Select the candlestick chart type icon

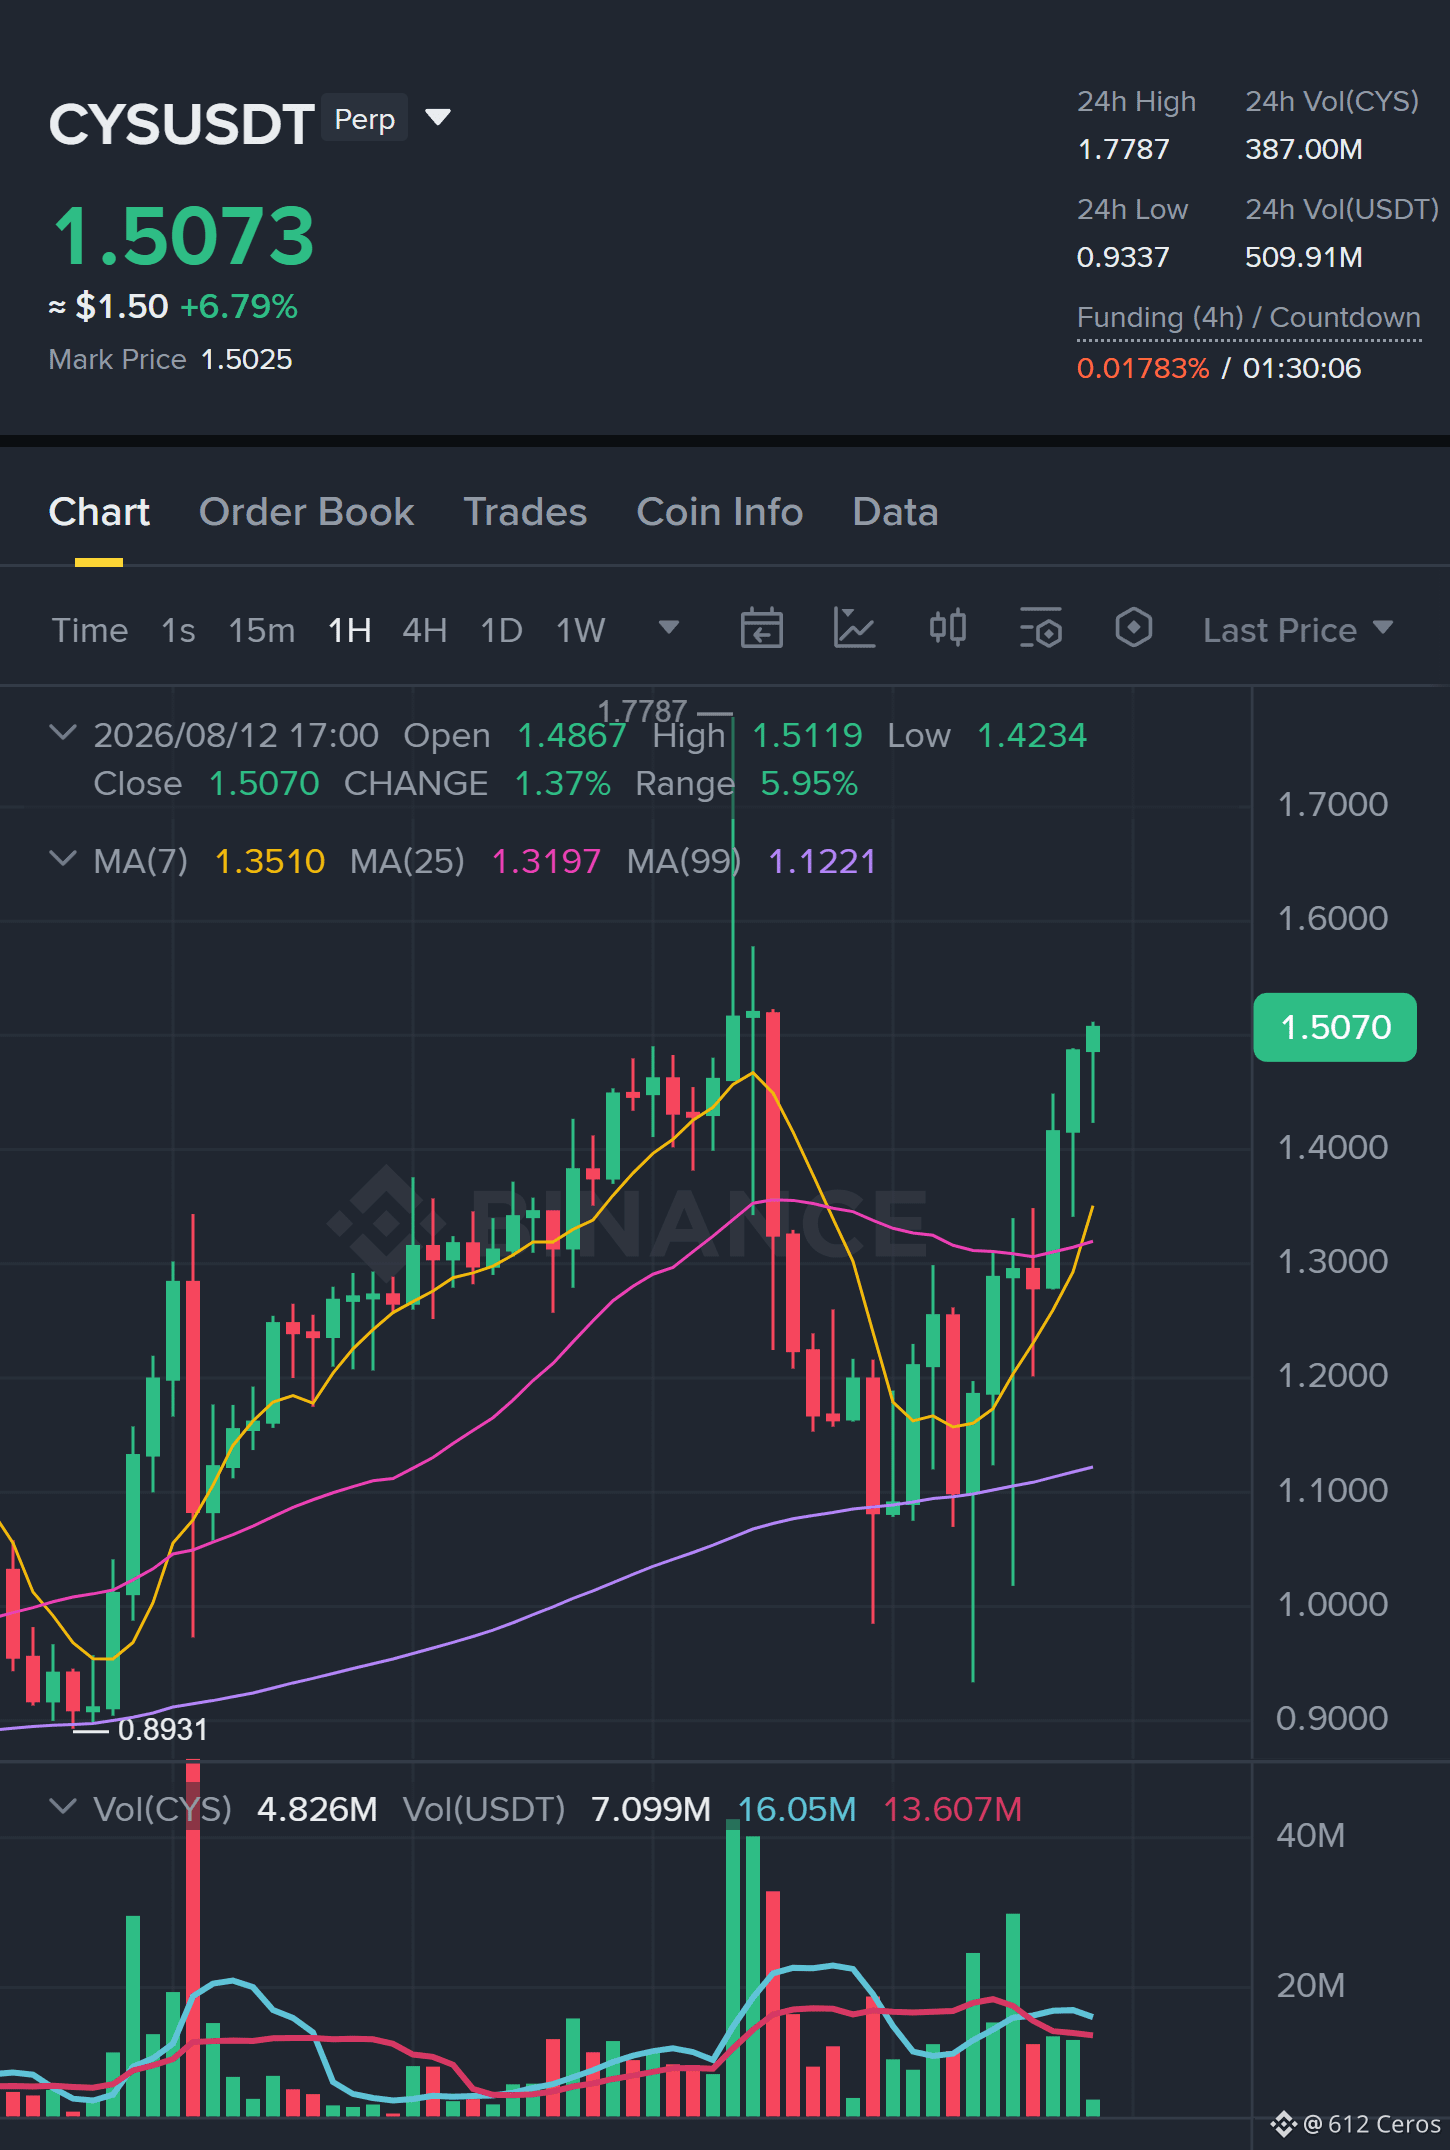click(947, 629)
